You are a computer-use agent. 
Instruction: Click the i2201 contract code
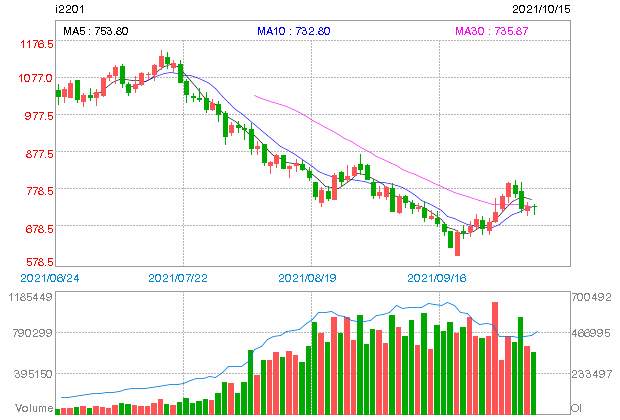click(70, 9)
